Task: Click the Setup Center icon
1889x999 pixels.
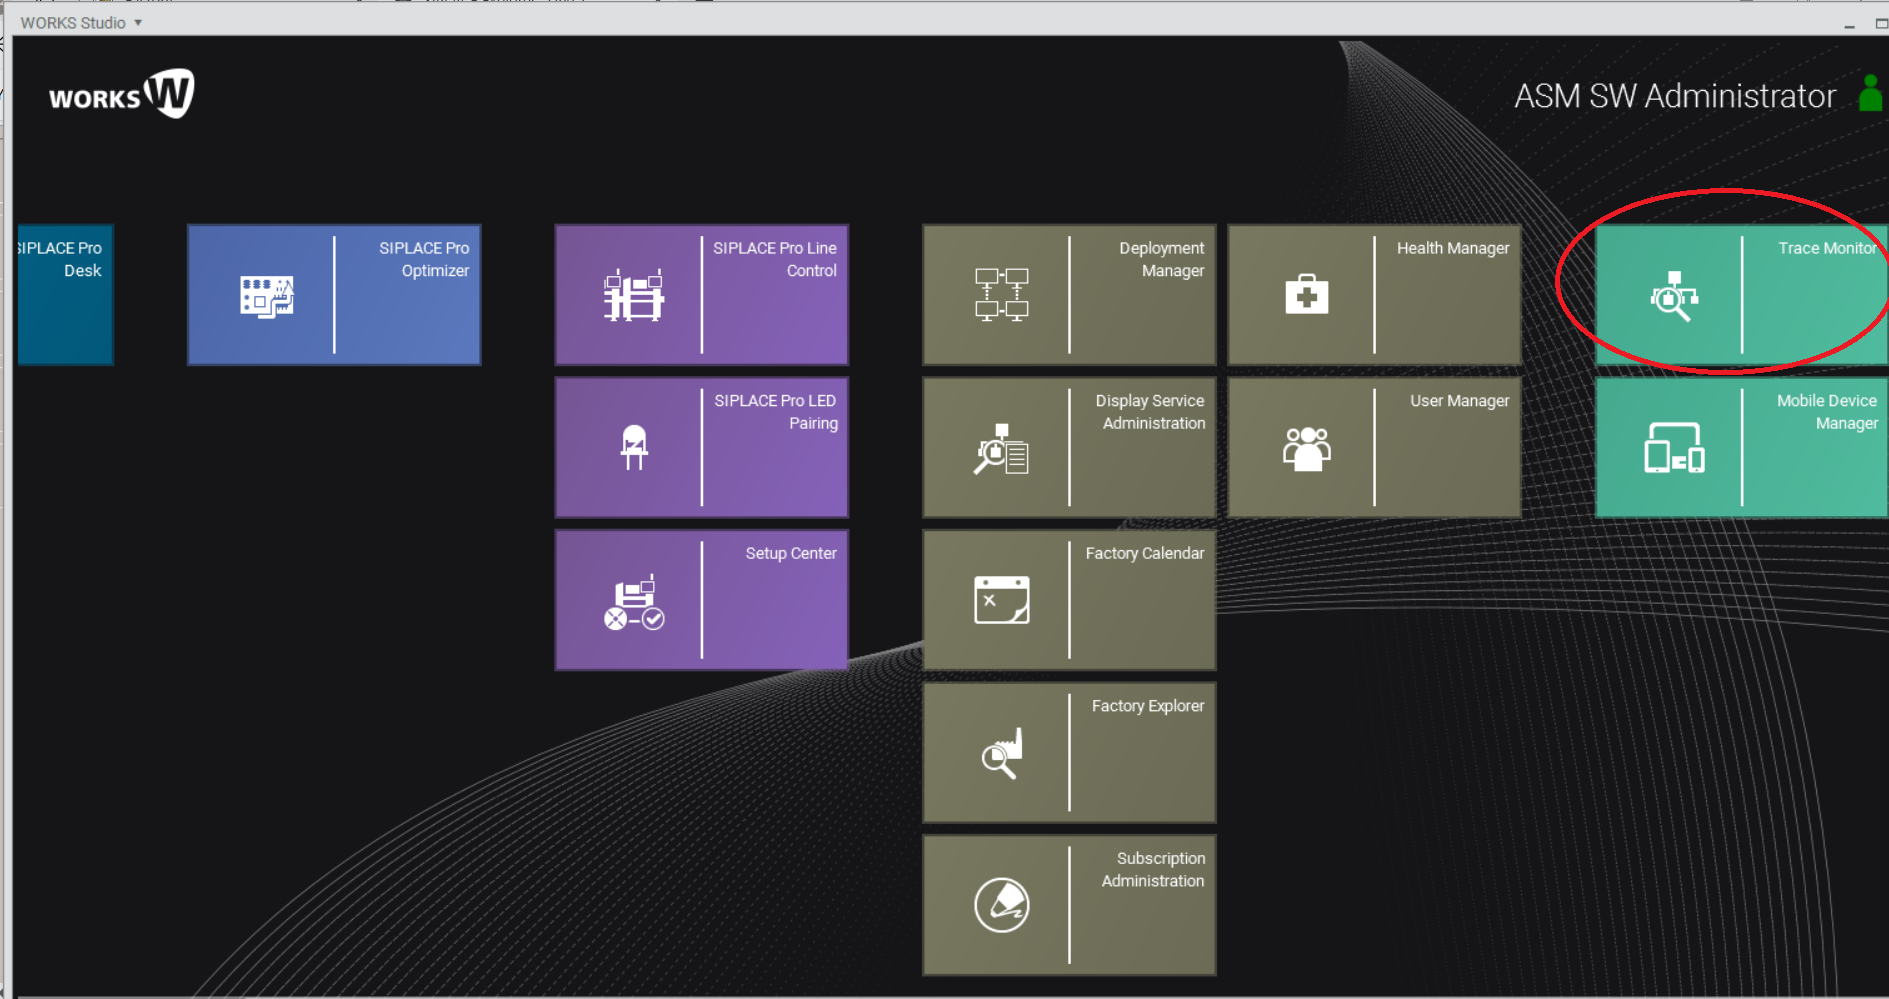Action: [634, 602]
